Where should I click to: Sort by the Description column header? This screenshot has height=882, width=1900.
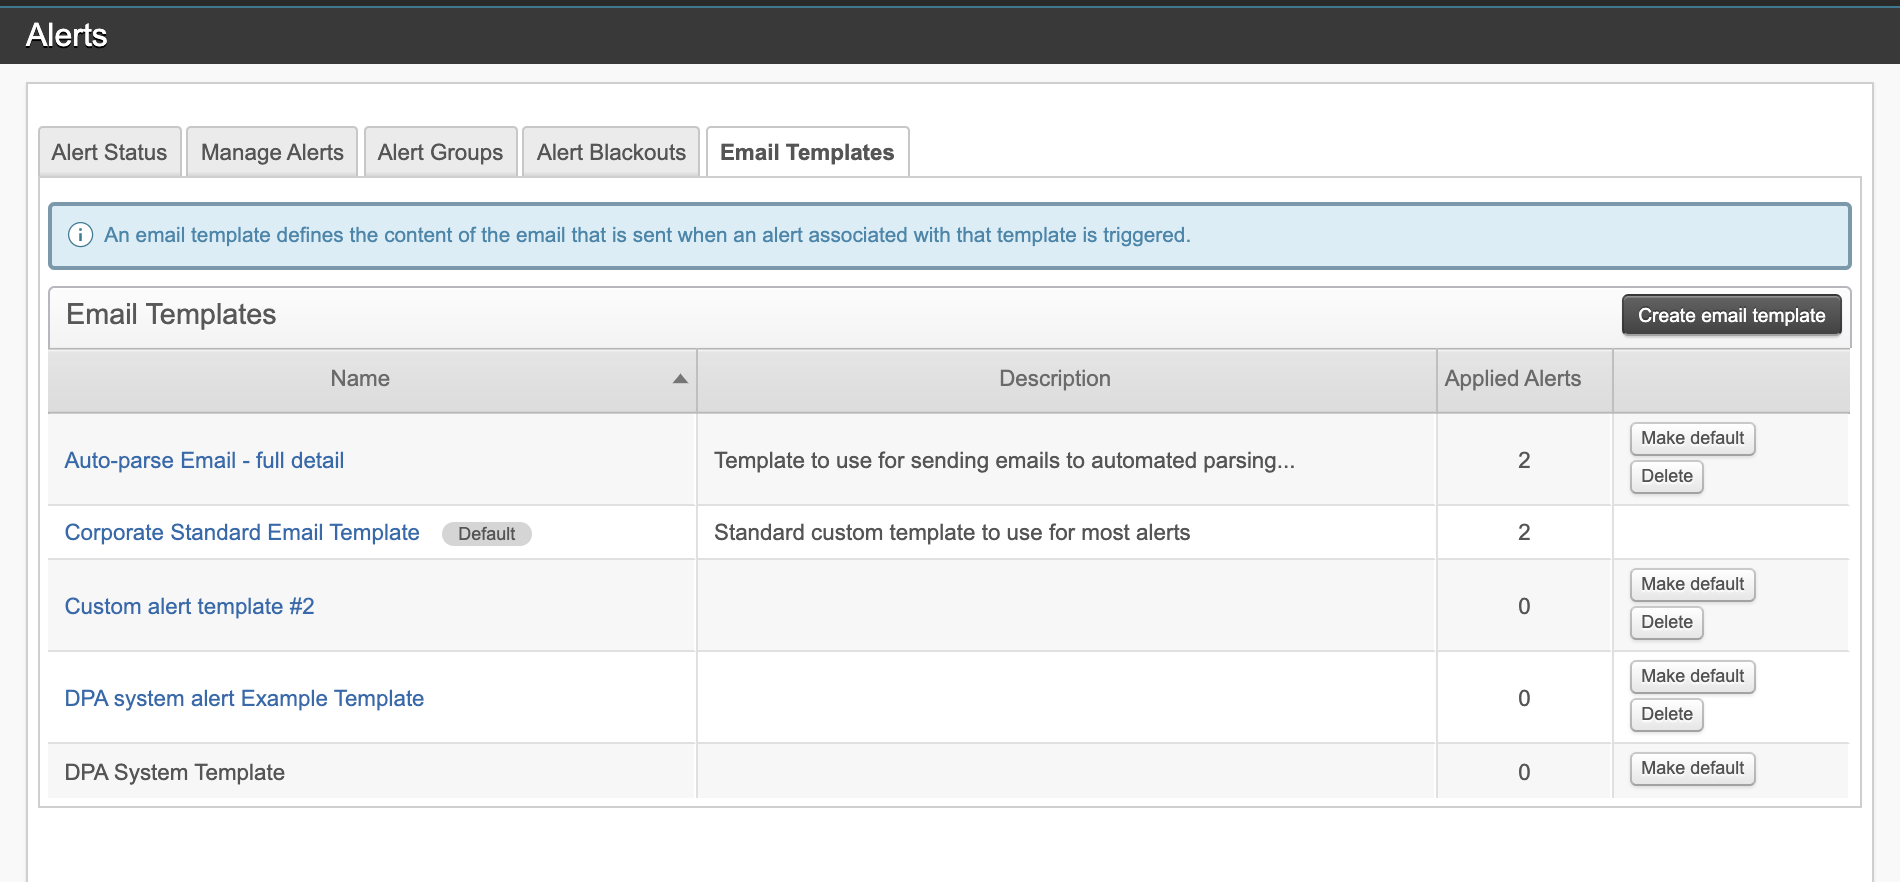tap(1054, 379)
